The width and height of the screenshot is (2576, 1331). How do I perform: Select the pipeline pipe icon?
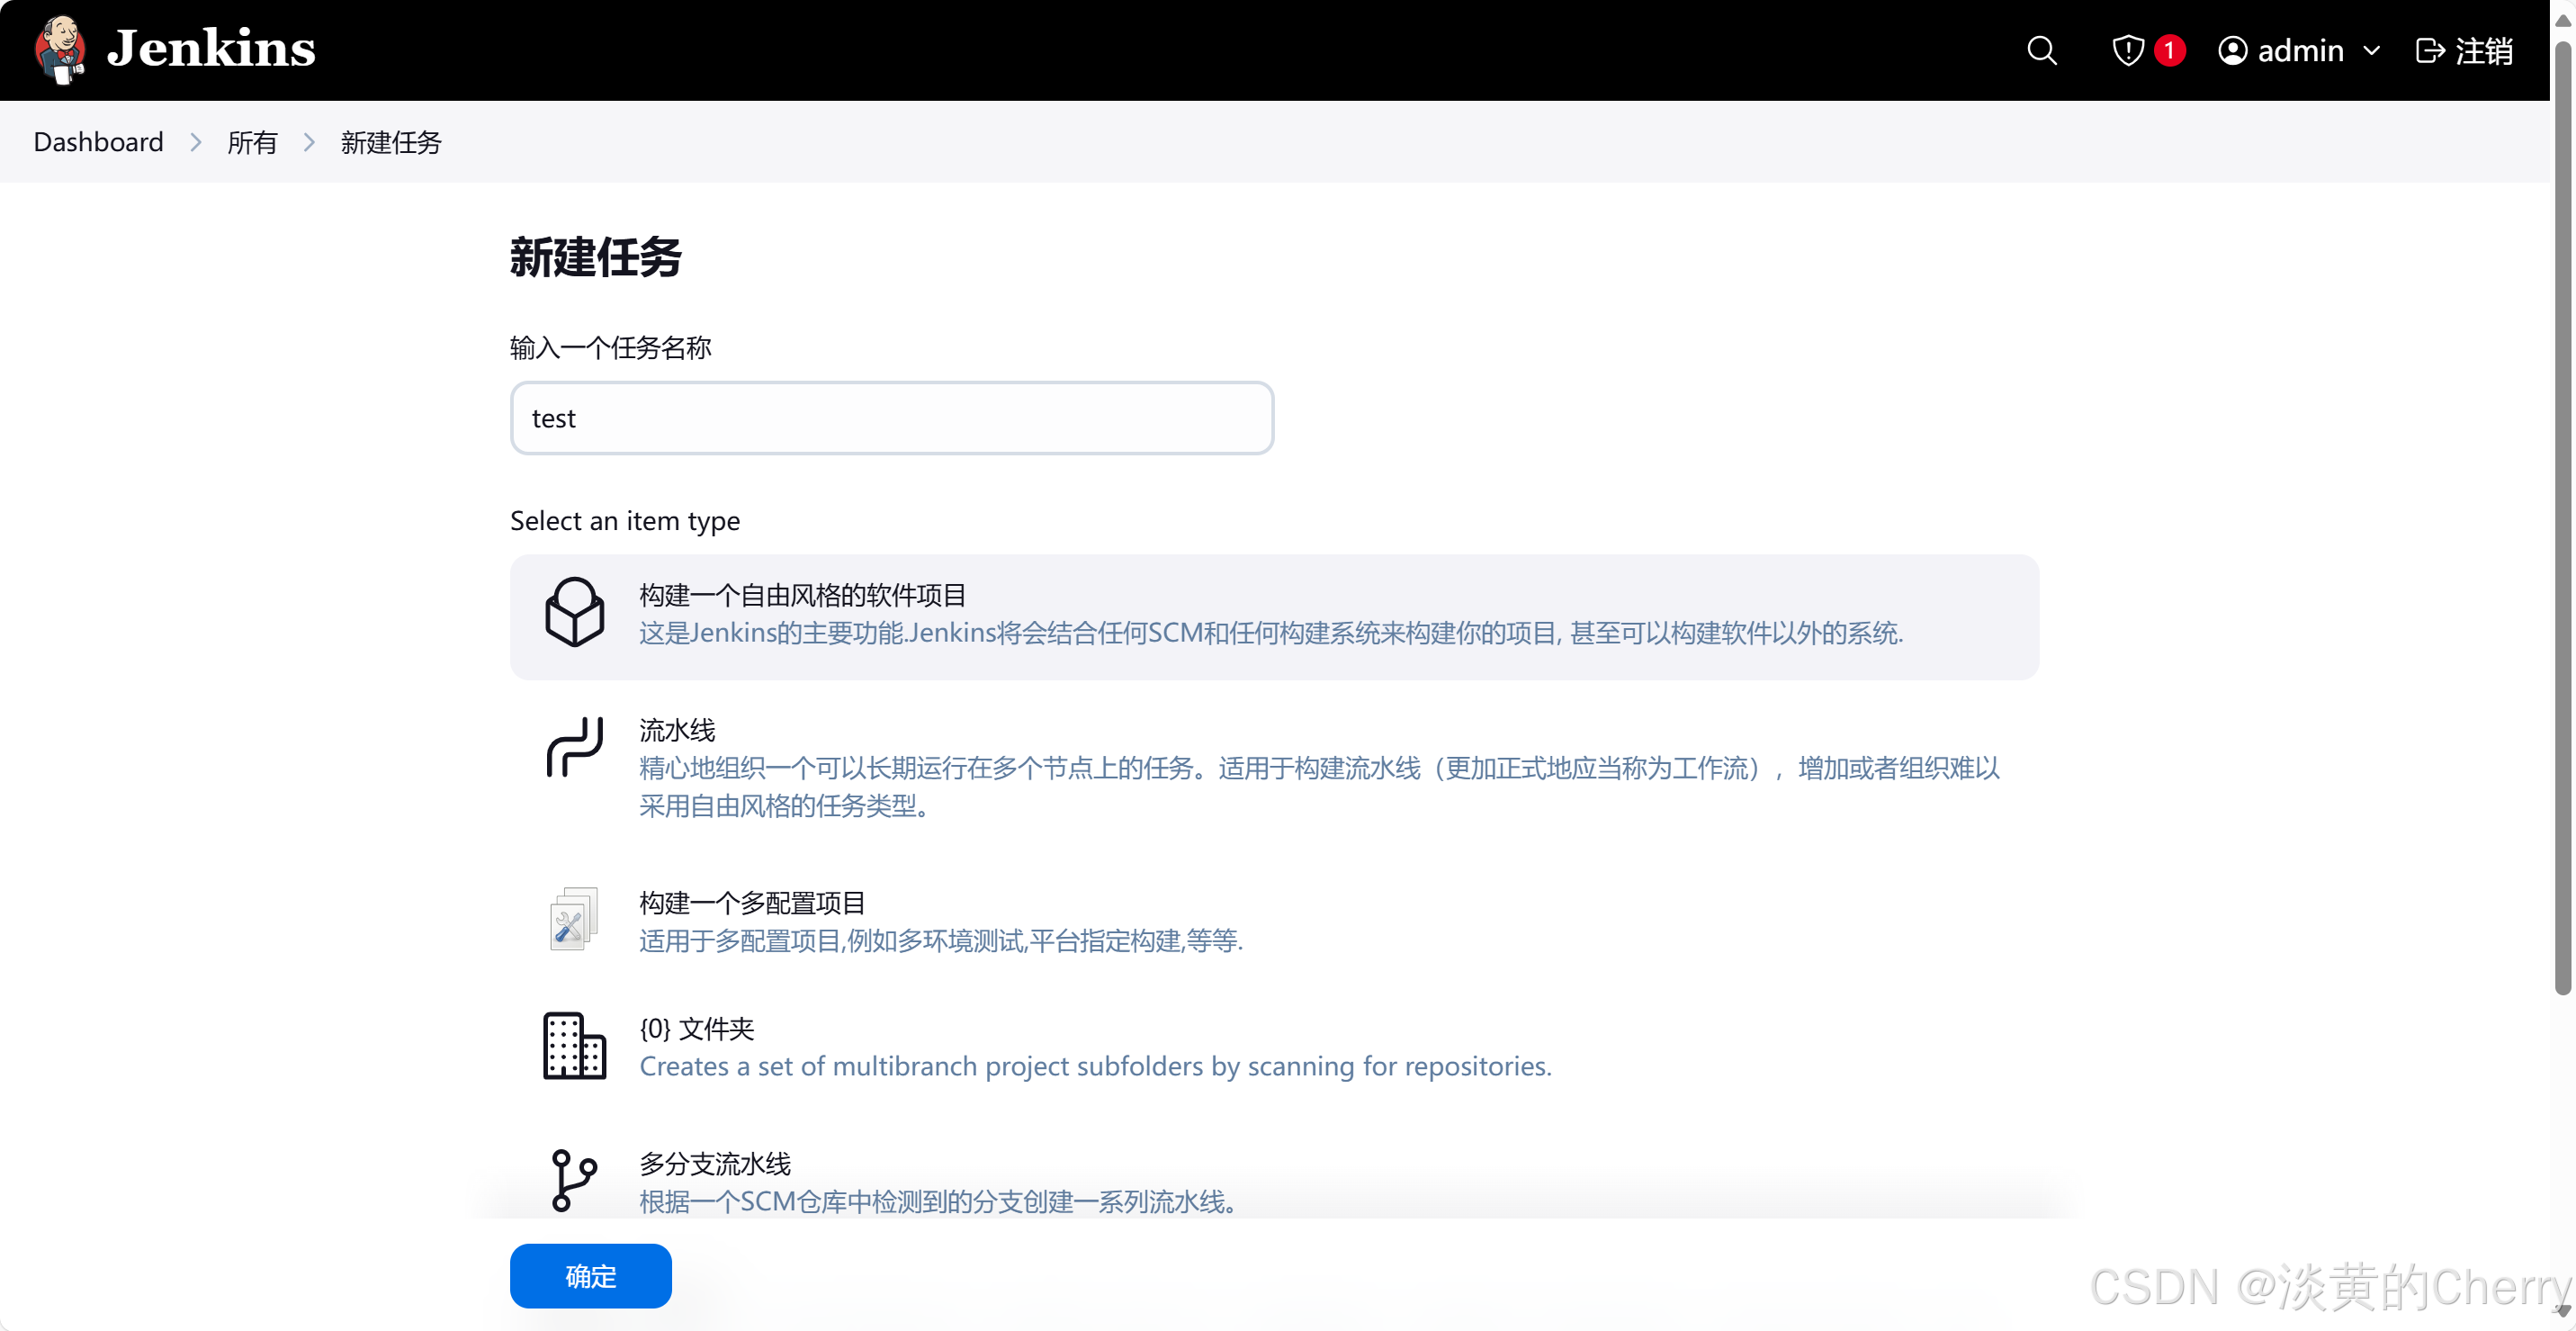click(574, 747)
